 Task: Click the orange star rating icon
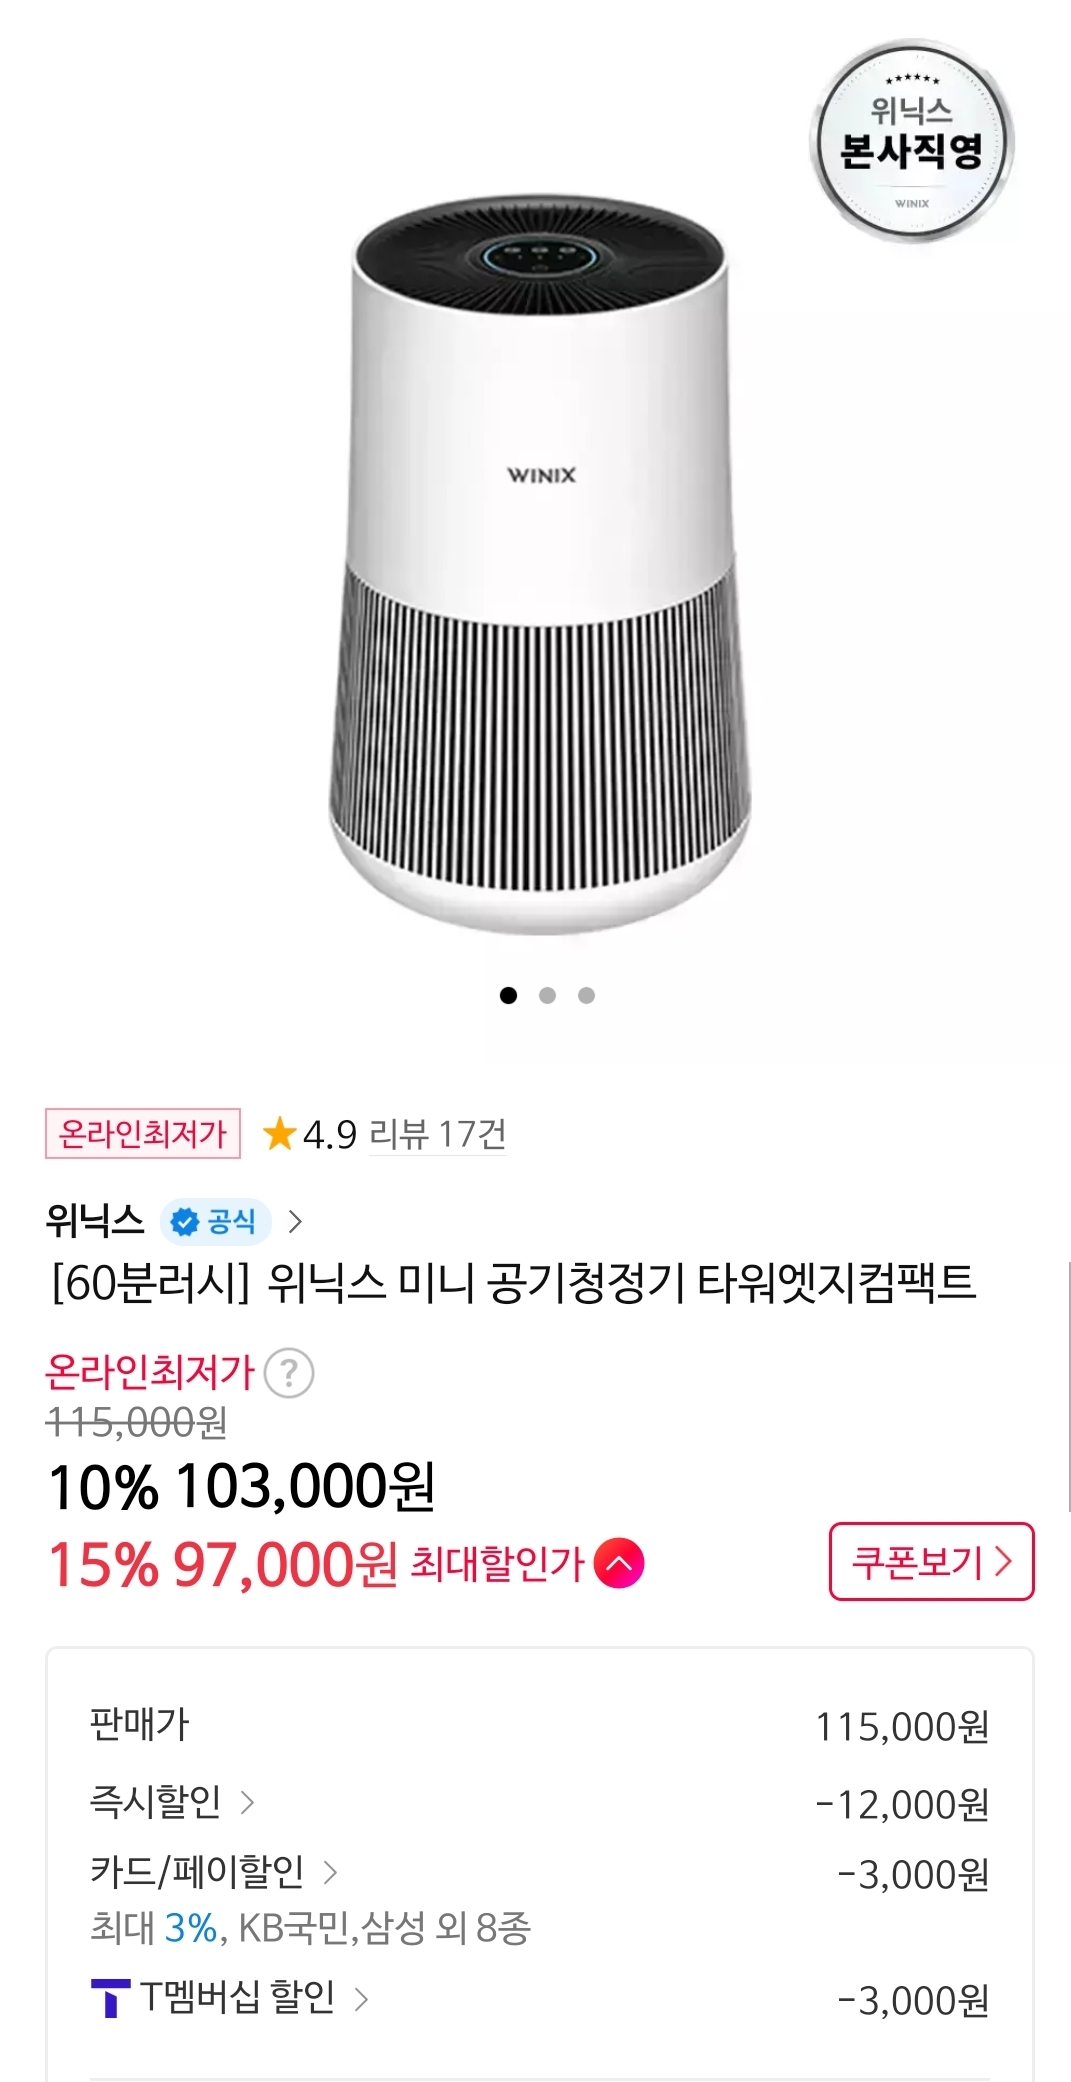coord(279,1134)
